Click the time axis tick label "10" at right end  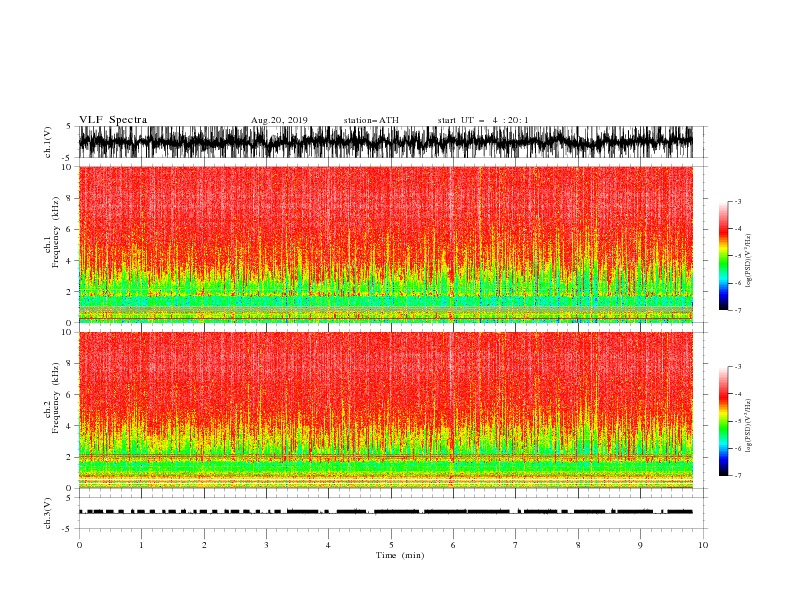(x=703, y=545)
